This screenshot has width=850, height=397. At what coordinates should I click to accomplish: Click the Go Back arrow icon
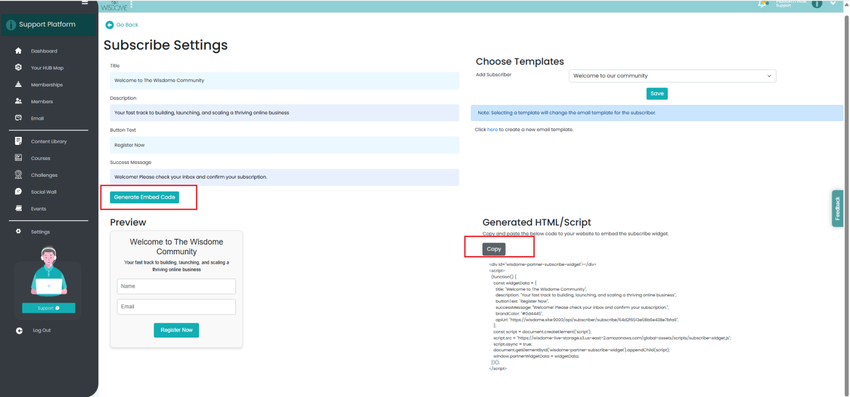tap(110, 25)
